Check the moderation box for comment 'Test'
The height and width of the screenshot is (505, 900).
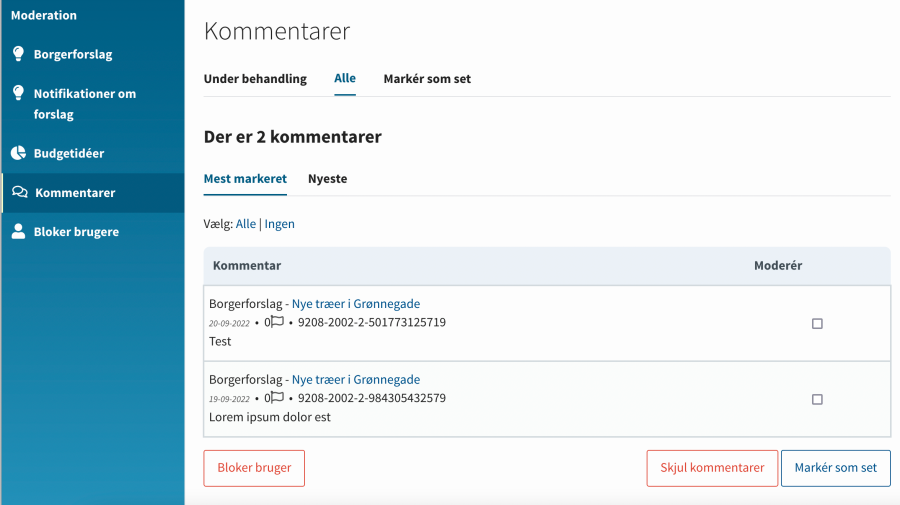[817, 324]
